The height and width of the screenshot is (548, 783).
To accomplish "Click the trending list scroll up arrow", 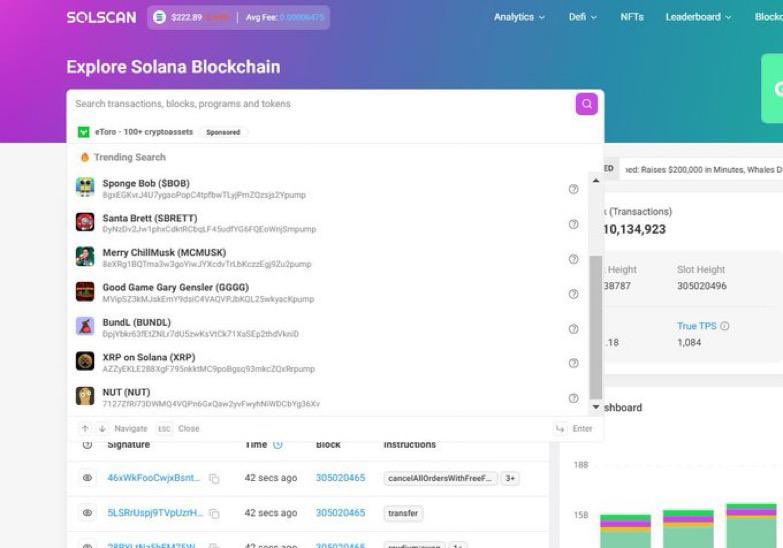I will pos(596,180).
